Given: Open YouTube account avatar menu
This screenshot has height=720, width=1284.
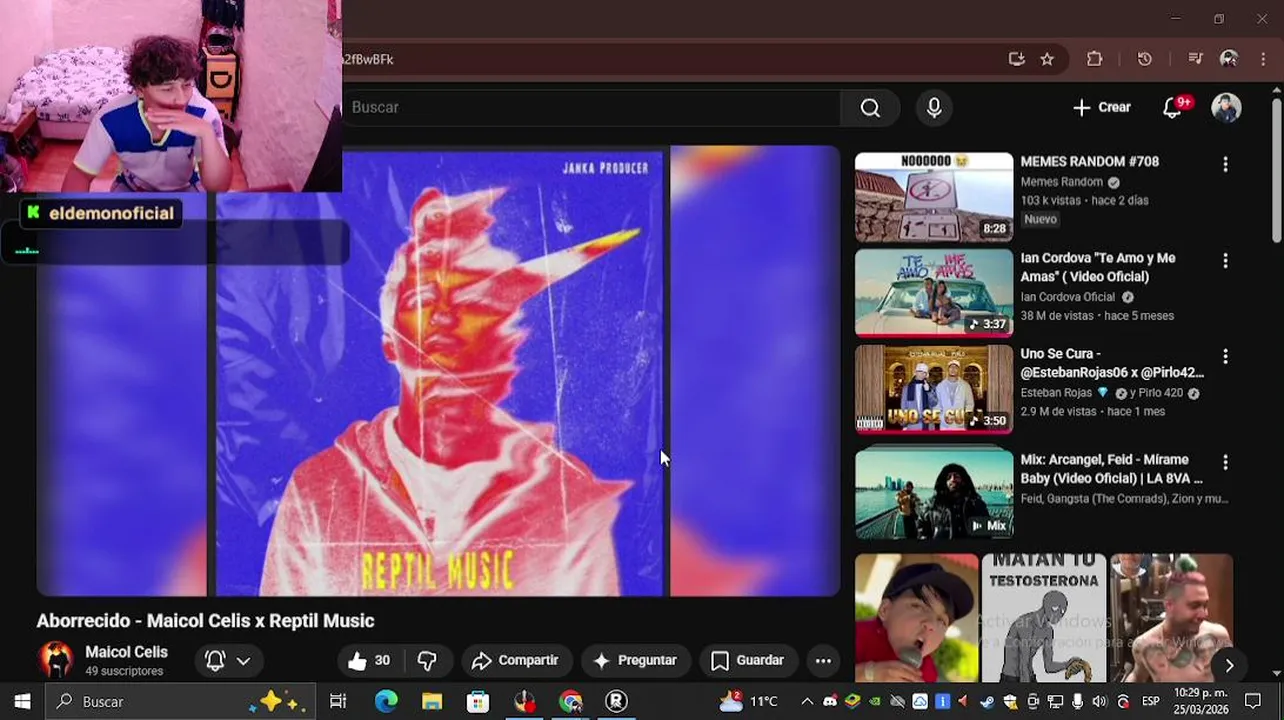Looking at the screenshot, I should [x=1226, y=108].
